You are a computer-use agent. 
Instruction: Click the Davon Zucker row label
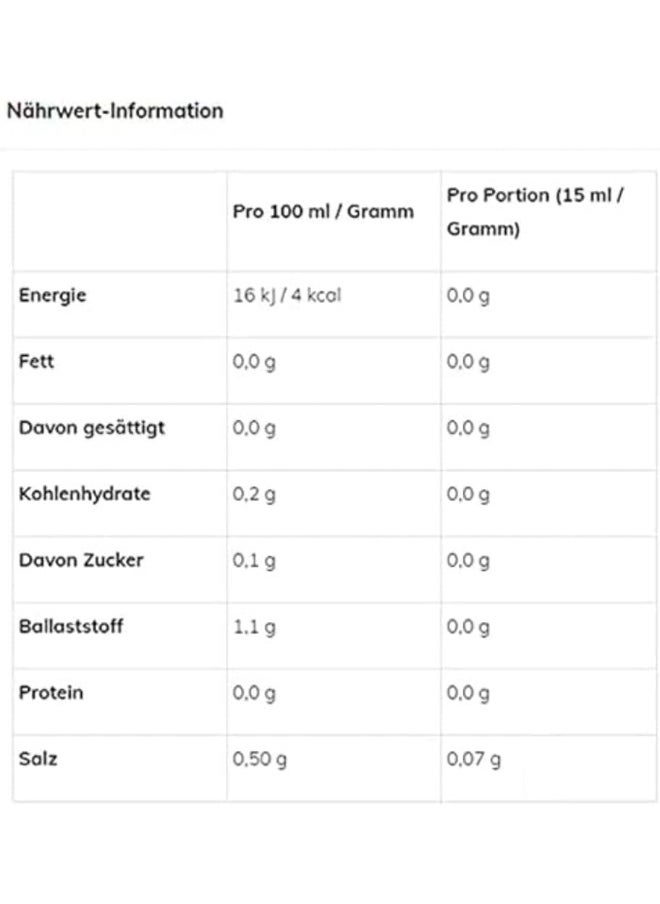(x=81, y=560)
